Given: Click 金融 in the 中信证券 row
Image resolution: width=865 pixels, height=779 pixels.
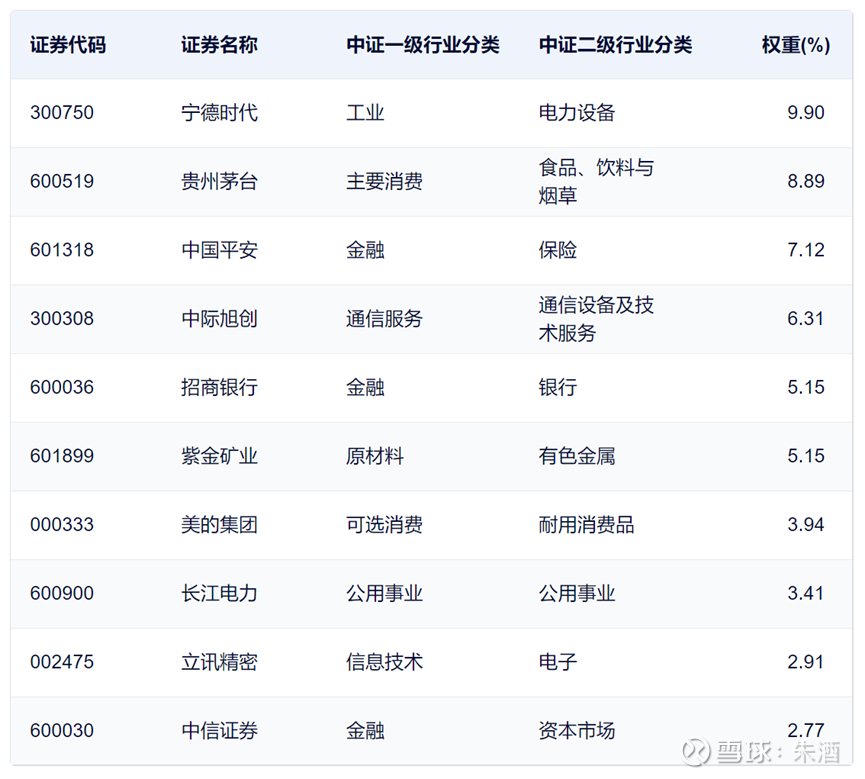Looking at the screenshot, I should pos(365,730).
